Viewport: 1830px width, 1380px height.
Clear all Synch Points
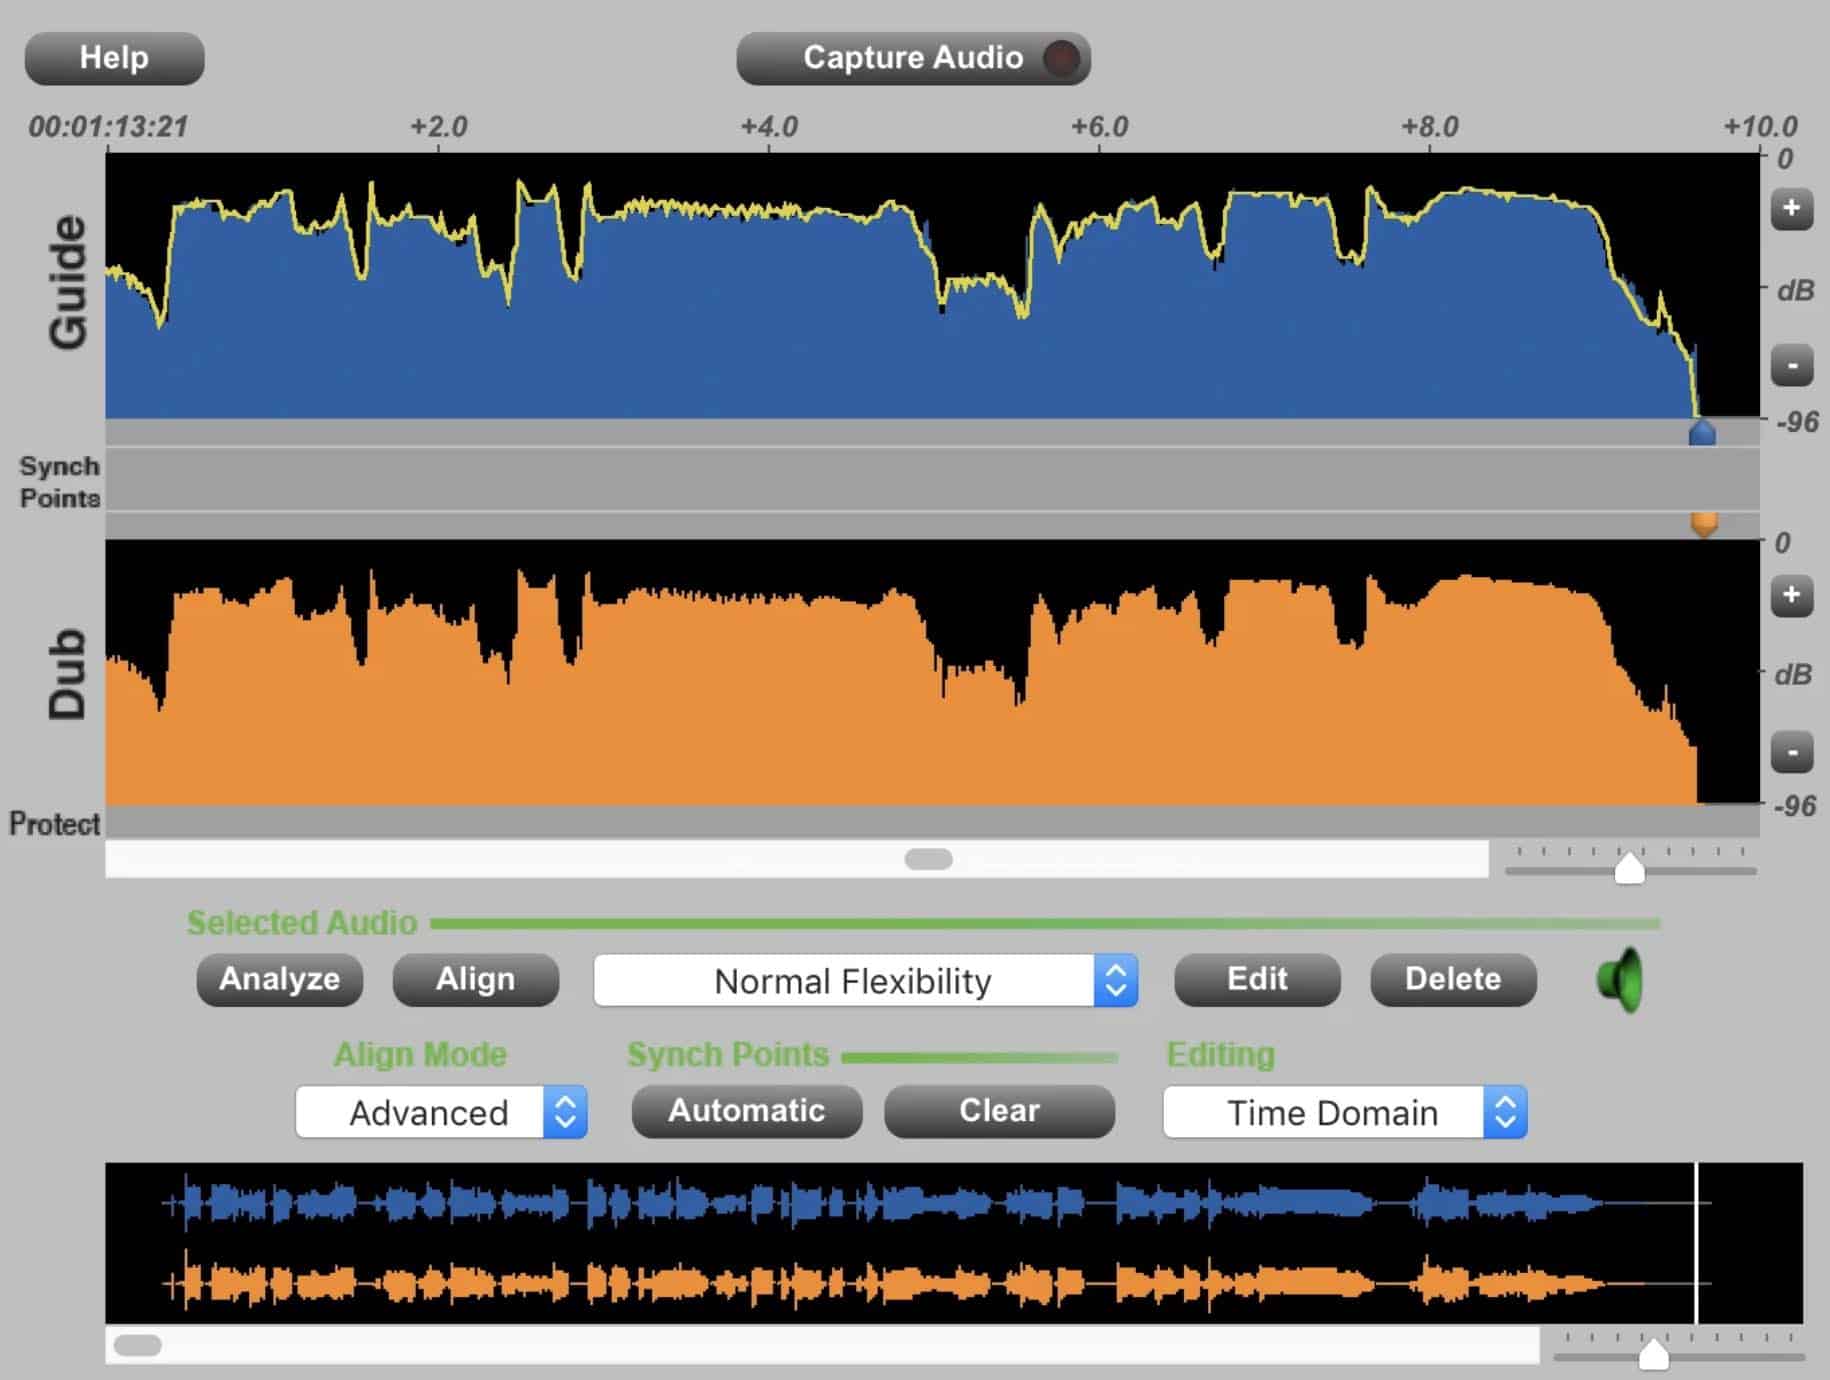click(x=999, y=1111)
